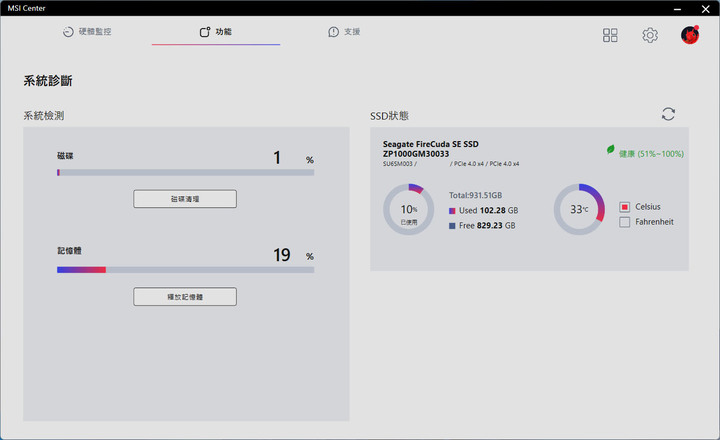This screenshot has height=440, width=720.
Task: Open settings via the gear icon
Action: click(x=650, y=35)
